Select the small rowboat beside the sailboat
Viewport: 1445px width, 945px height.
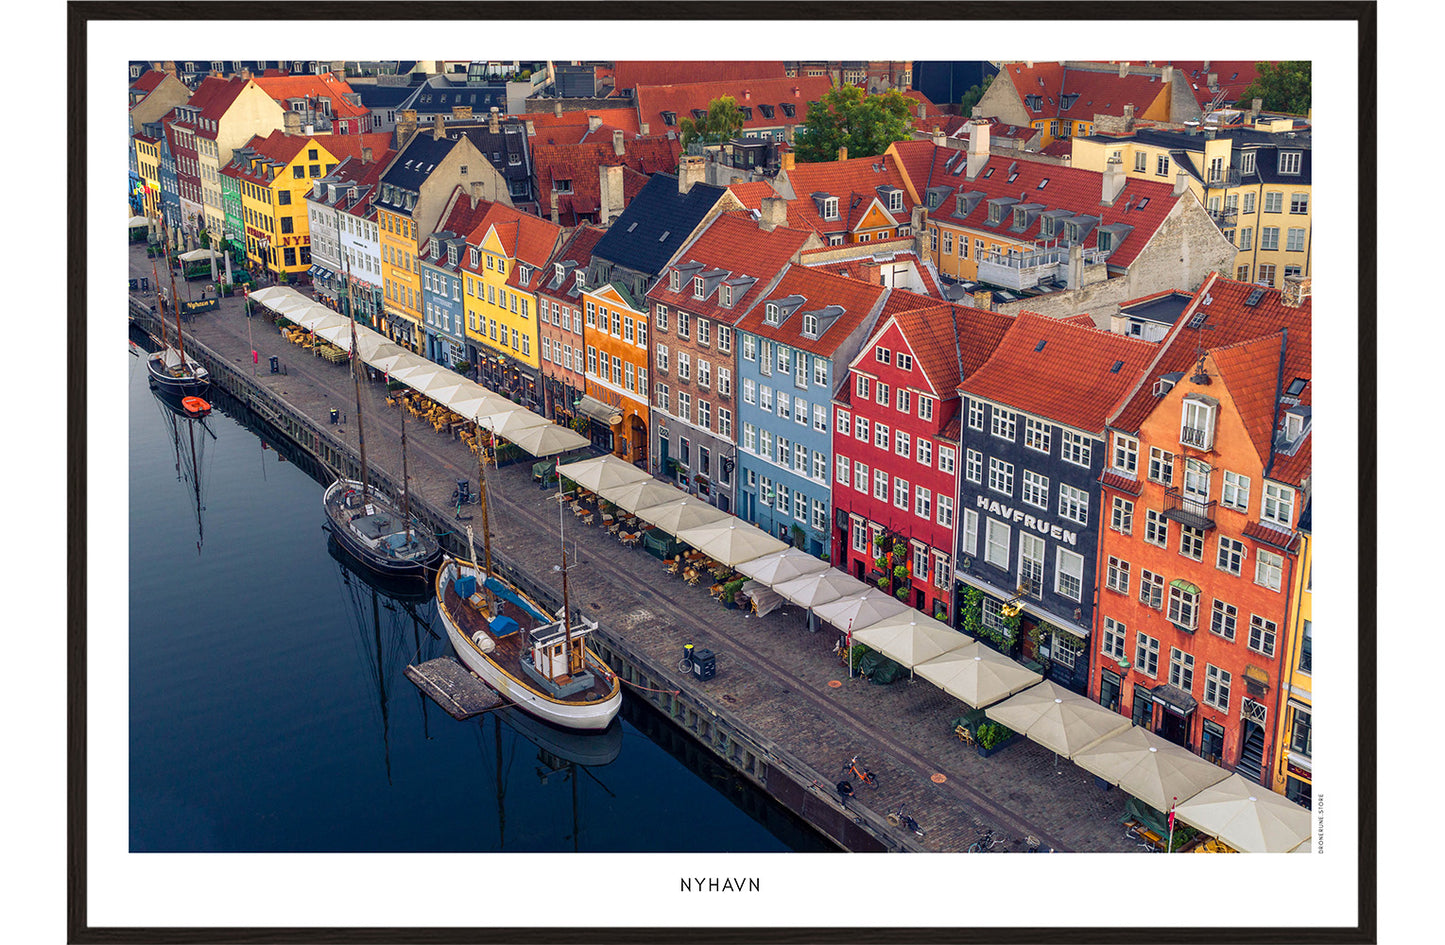(x=195, y=405)
